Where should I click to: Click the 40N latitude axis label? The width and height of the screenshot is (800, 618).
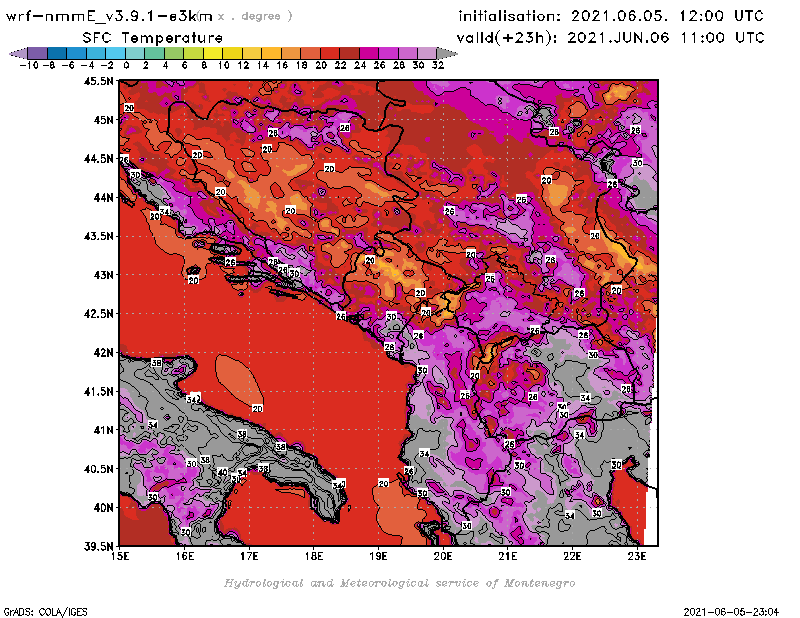coord(103,507)
